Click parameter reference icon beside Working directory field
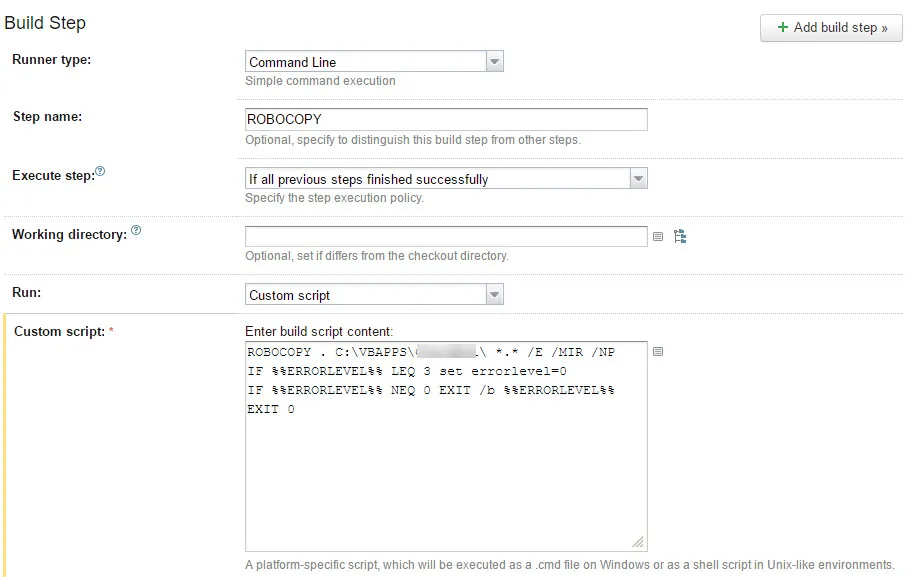The height and width of the screenshot is (577, 907). [x=658, y=236]
